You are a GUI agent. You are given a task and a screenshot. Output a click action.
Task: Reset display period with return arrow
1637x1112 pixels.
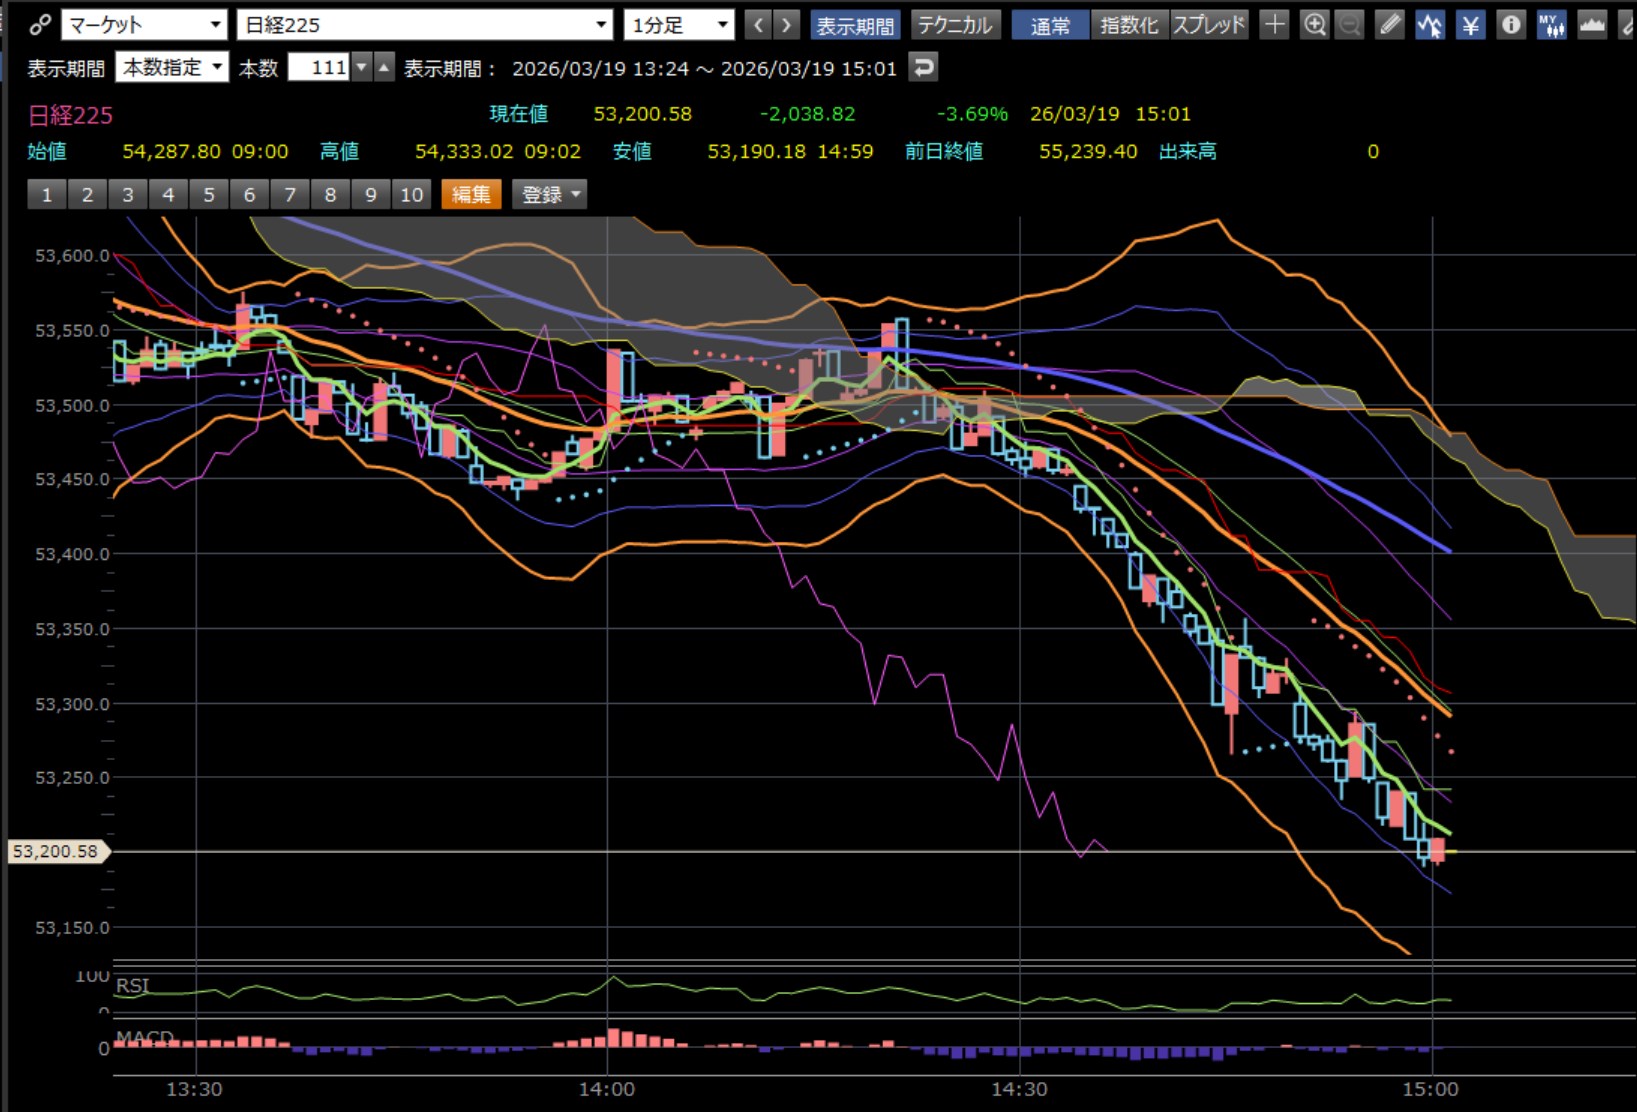[x=924, y=68]
